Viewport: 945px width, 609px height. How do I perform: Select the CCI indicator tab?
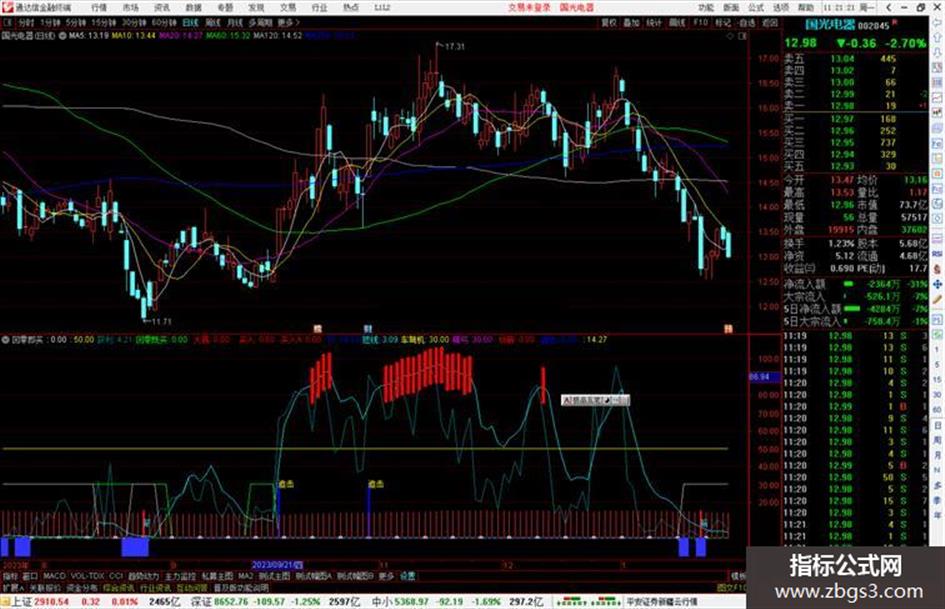(x=116, y=576)
